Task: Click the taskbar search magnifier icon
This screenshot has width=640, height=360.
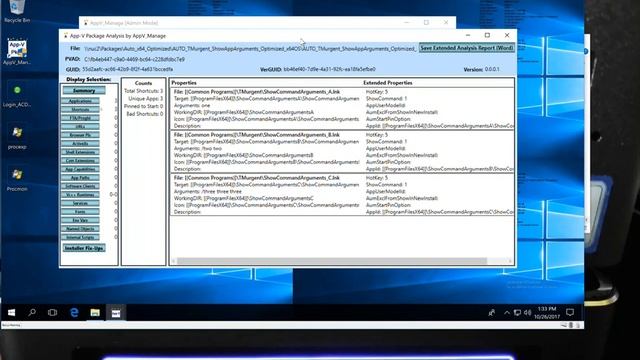Action: pos(32,313)
